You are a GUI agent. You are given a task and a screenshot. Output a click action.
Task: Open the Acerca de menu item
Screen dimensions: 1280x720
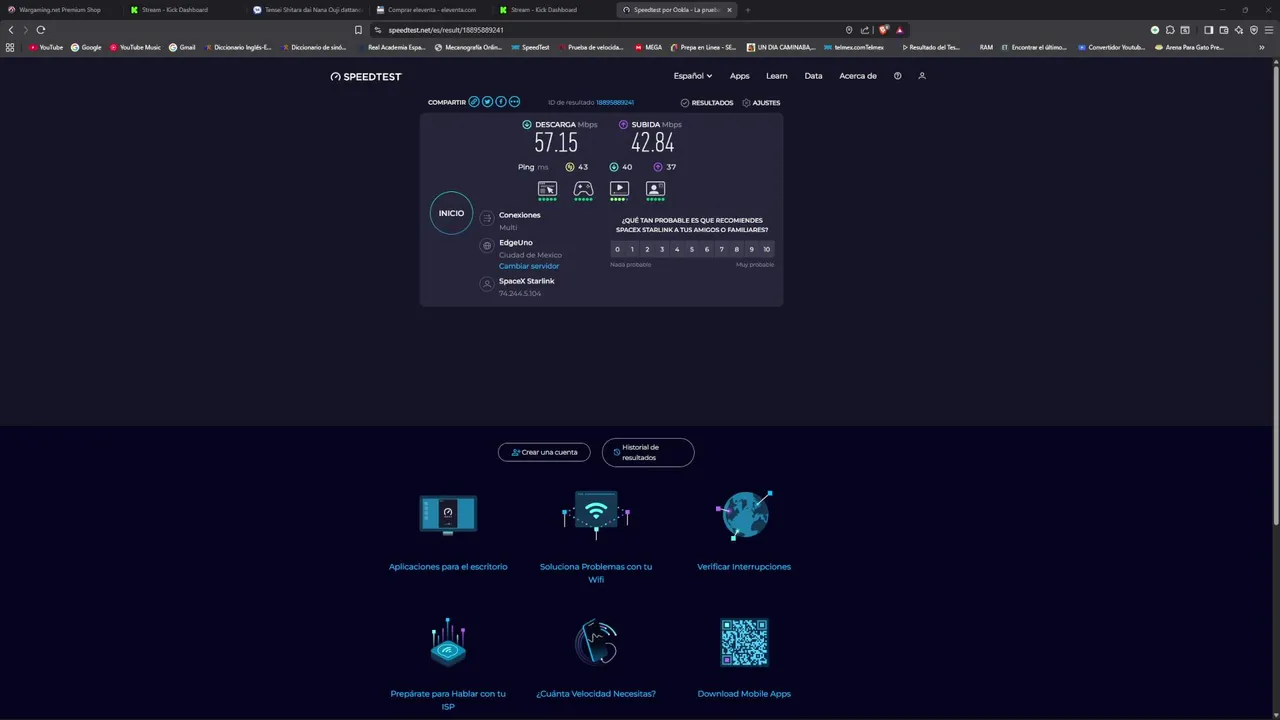click(x=858, y=76)
